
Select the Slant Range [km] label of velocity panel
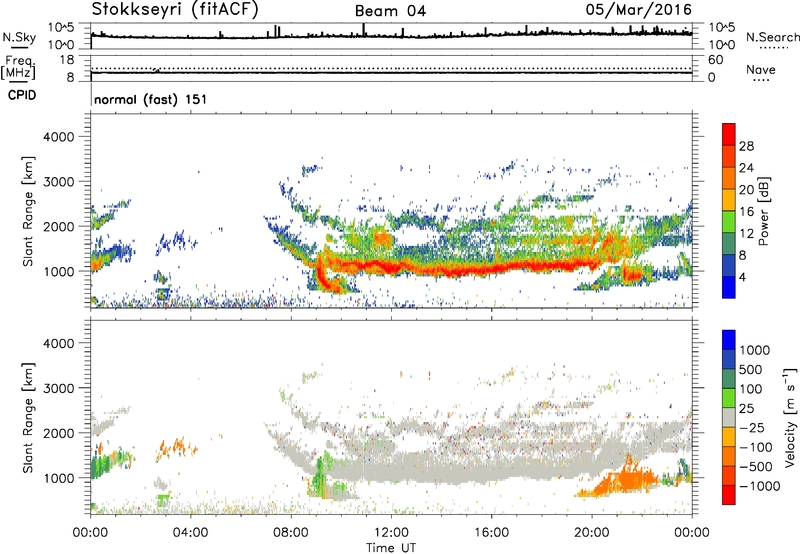[28, 417]
